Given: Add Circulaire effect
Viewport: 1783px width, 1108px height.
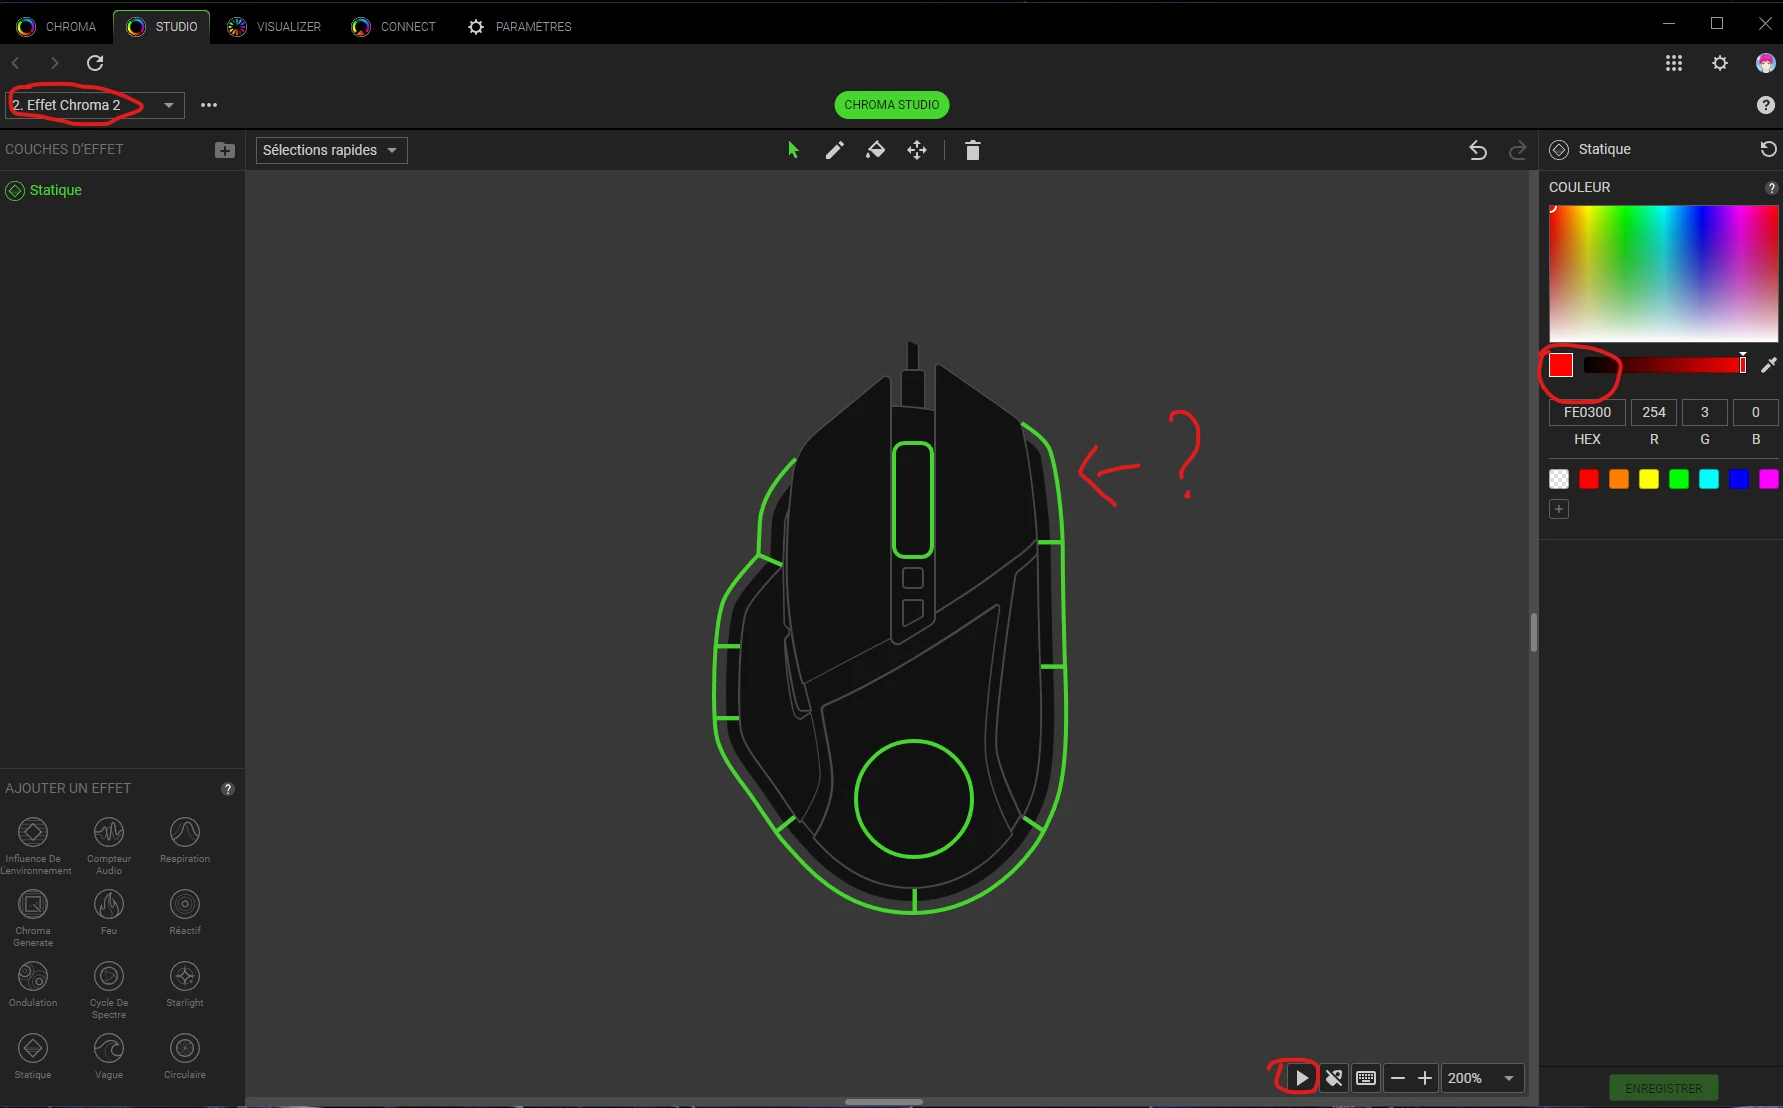Looking at the screenshot, I should pos(185,1056).
